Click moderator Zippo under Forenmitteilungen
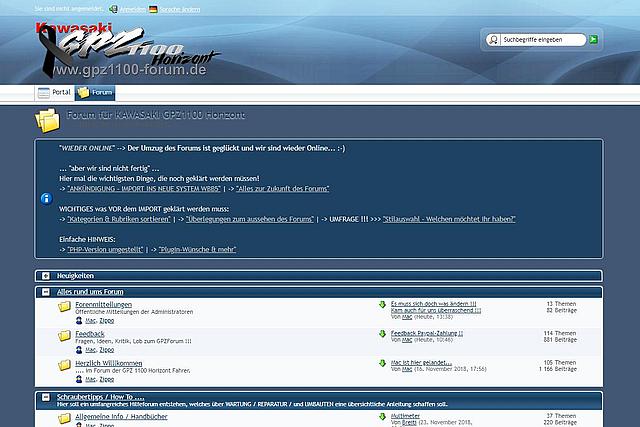The width and height of the screenshot is (640, 427). coord(107,321)
